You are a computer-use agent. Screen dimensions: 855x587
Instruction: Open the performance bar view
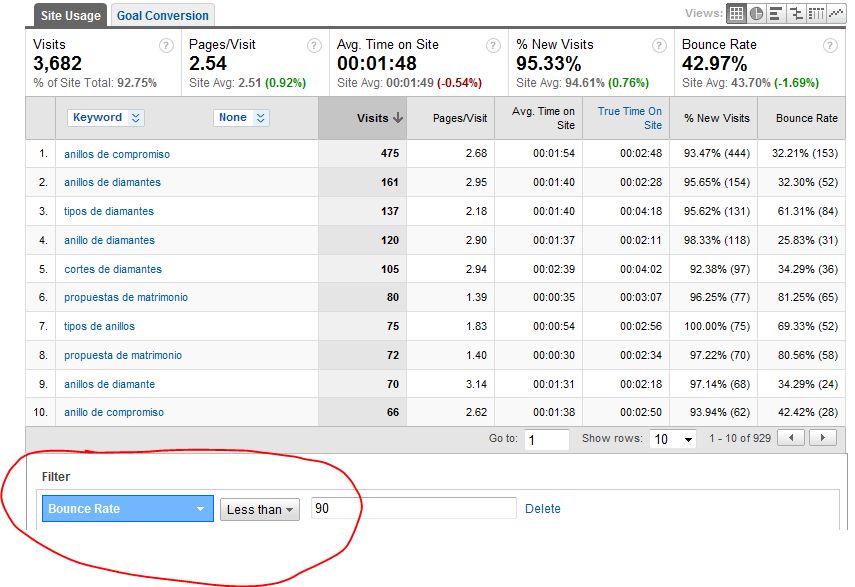tap(774, 13)
